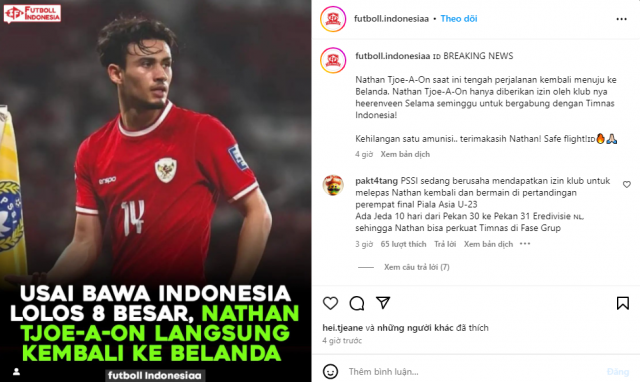Follow the account via Theo dõi

(x=459, y=19)
